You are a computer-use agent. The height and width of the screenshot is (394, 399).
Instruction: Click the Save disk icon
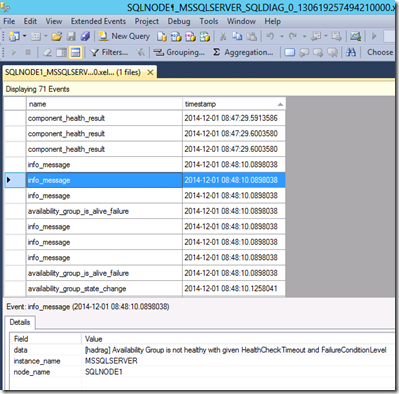point(71,36)
